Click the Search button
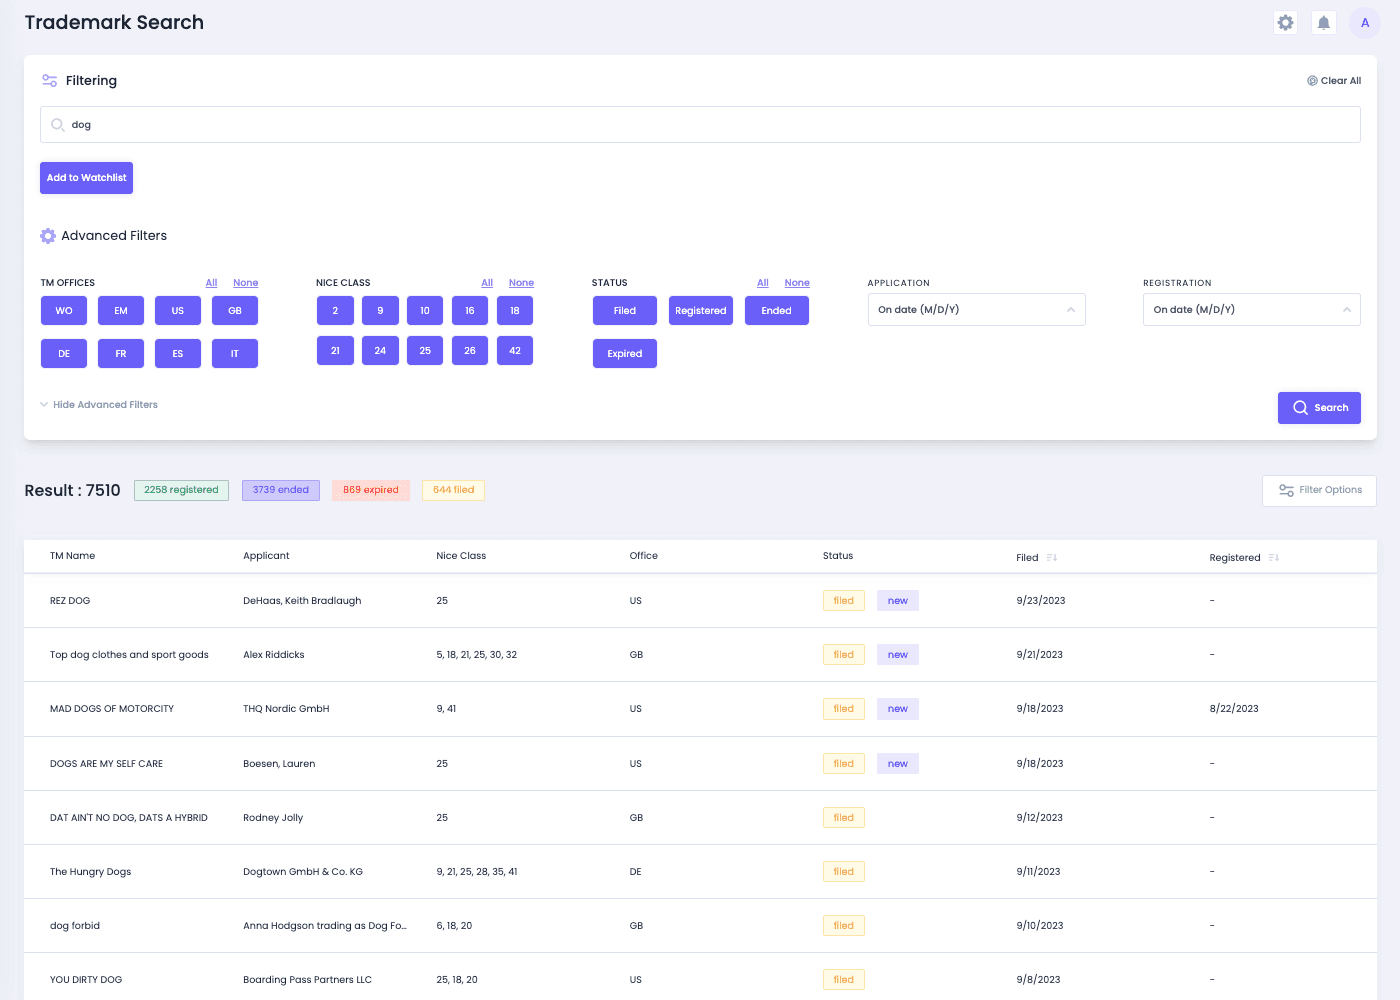The image size is (1400, 1000). pyautogui.click(x=1319, y=408)
